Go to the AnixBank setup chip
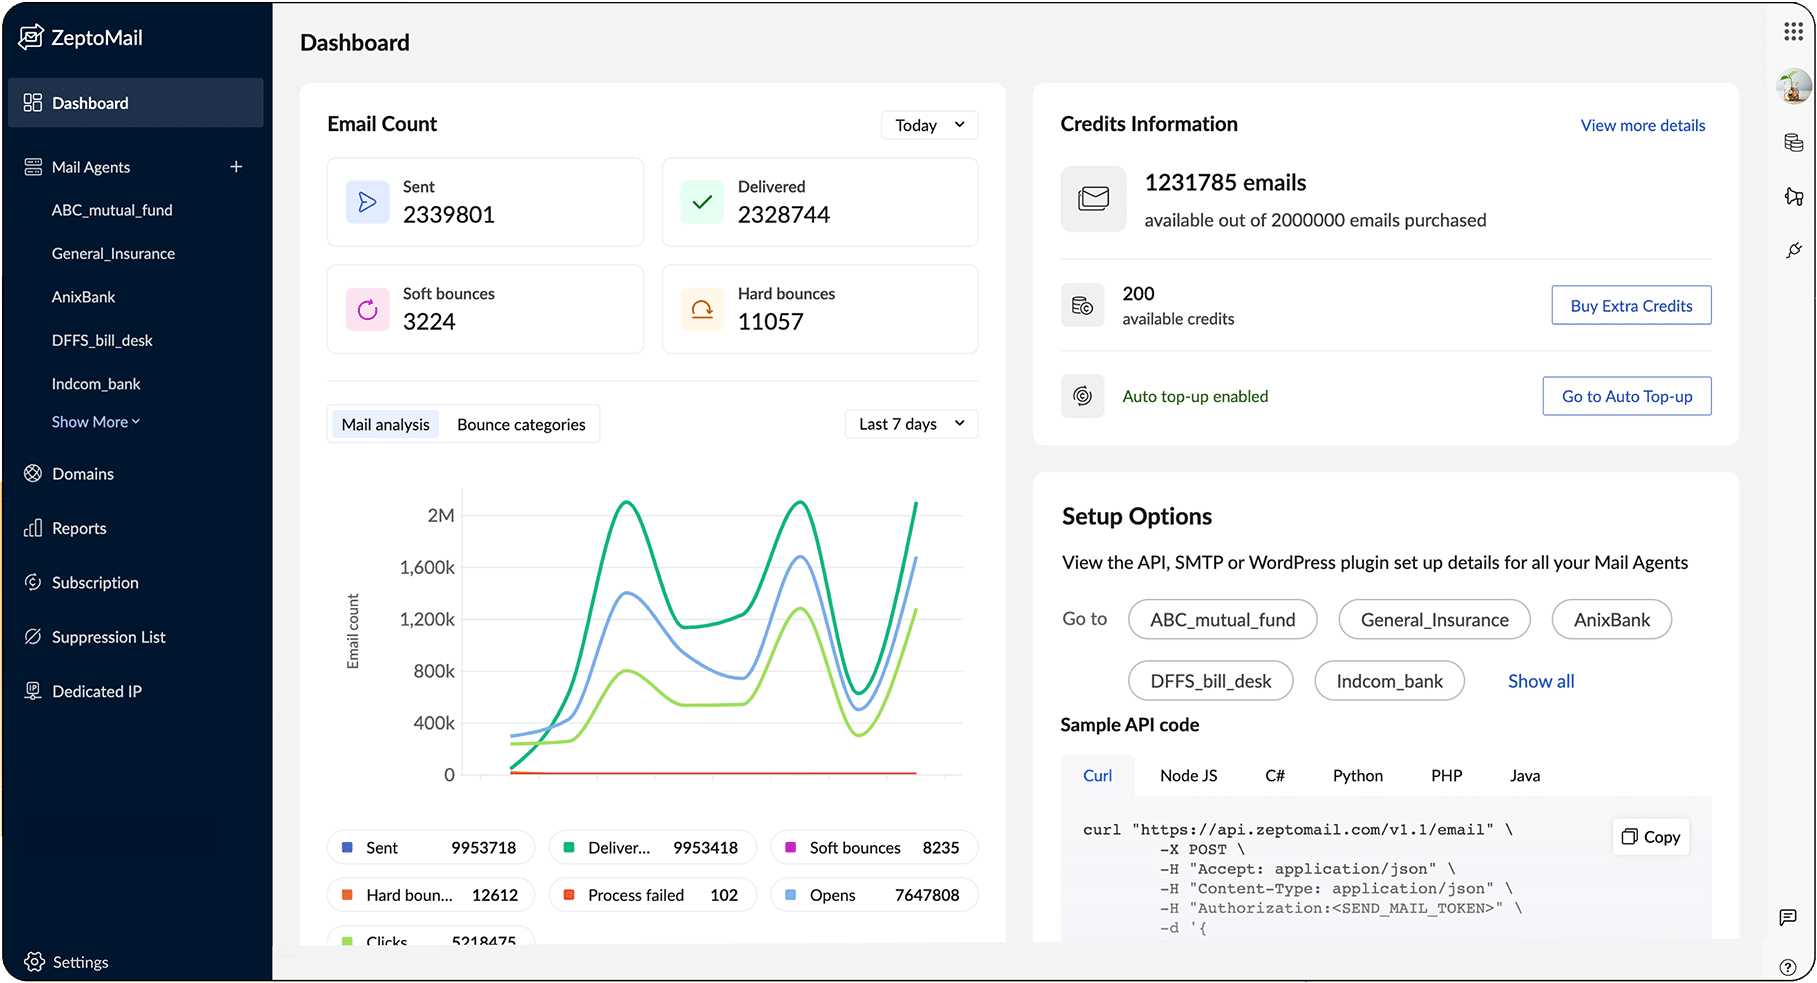The height and width of the screenshot is (983, 1817). click(1611, 619)
